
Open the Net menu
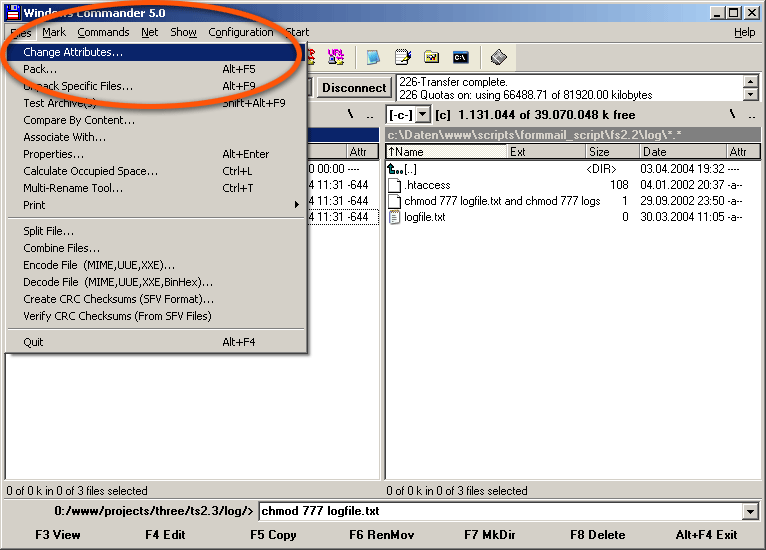[149, 32]
